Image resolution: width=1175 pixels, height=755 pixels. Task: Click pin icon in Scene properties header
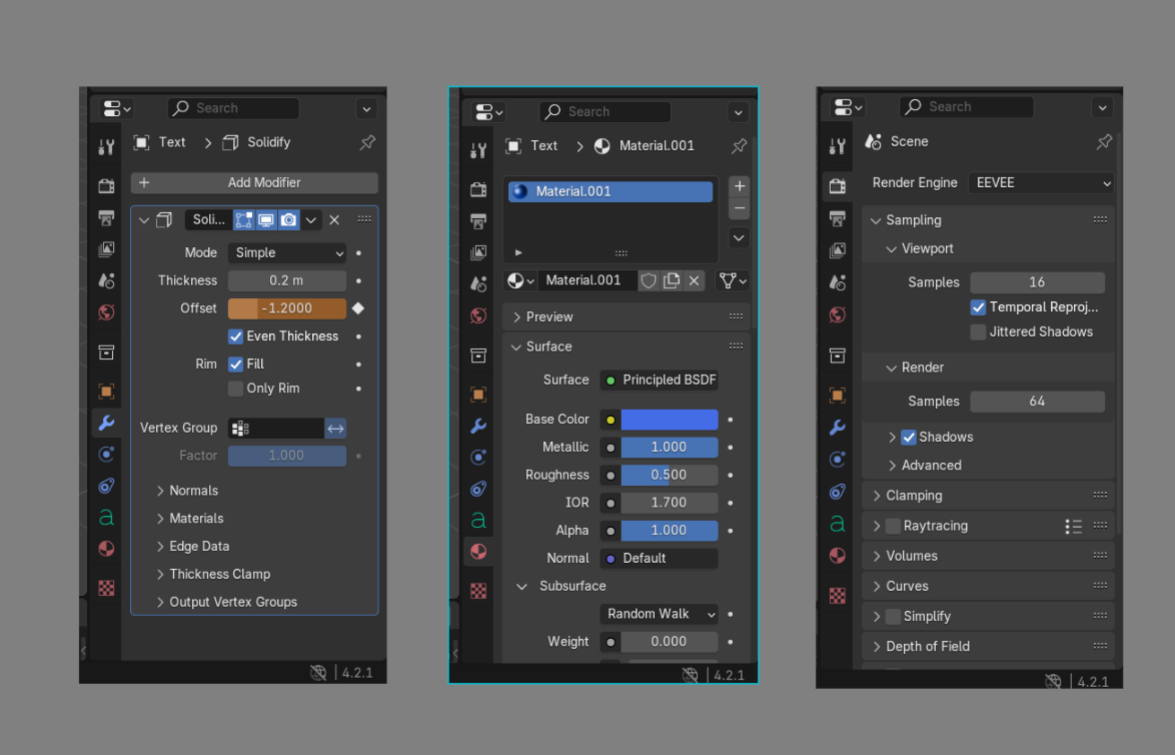pyautogui.click(x=1103, y=142)
